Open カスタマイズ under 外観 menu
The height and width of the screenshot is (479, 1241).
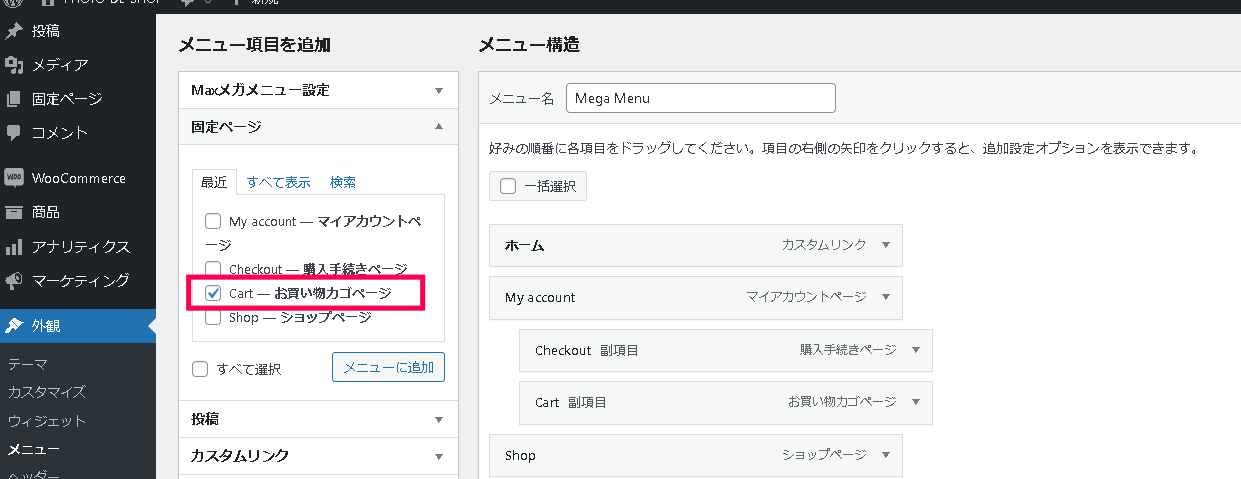click(x=46, y=392)
